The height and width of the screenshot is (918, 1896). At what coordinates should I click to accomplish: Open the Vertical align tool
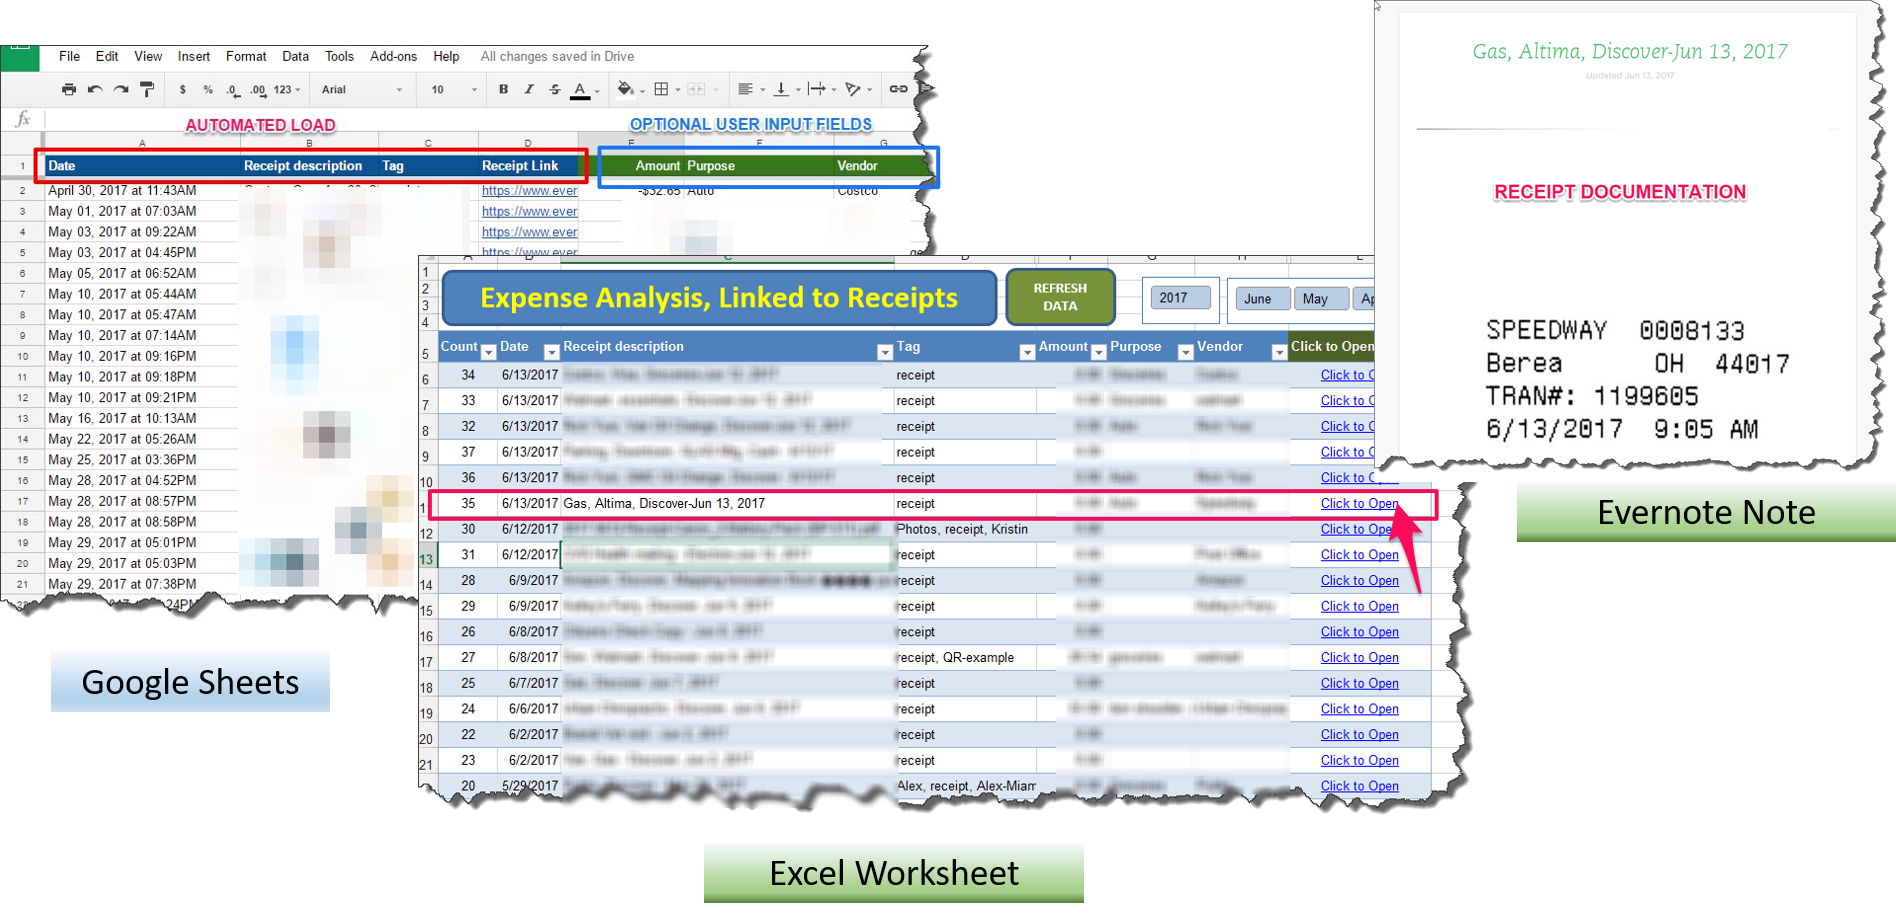point(781,90)
